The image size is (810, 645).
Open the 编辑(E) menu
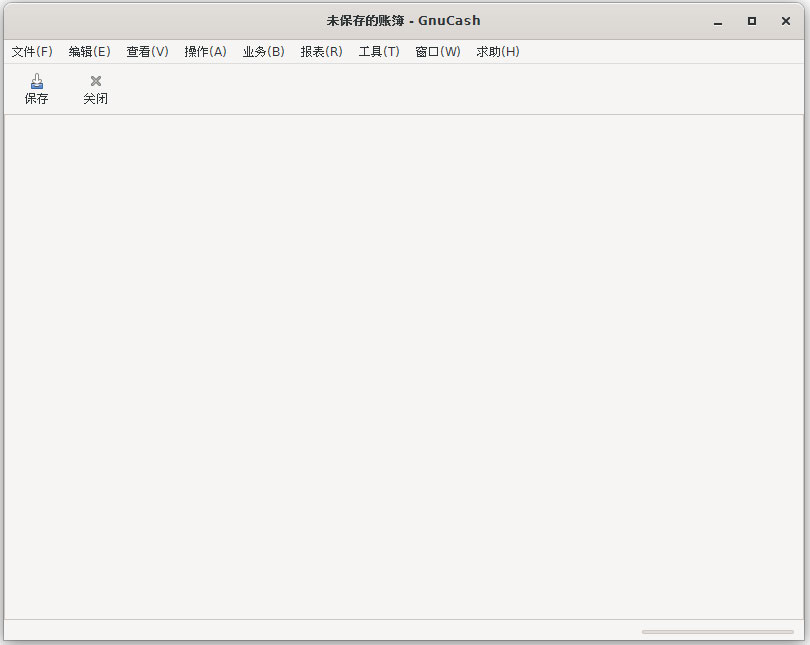coord(89,52)
